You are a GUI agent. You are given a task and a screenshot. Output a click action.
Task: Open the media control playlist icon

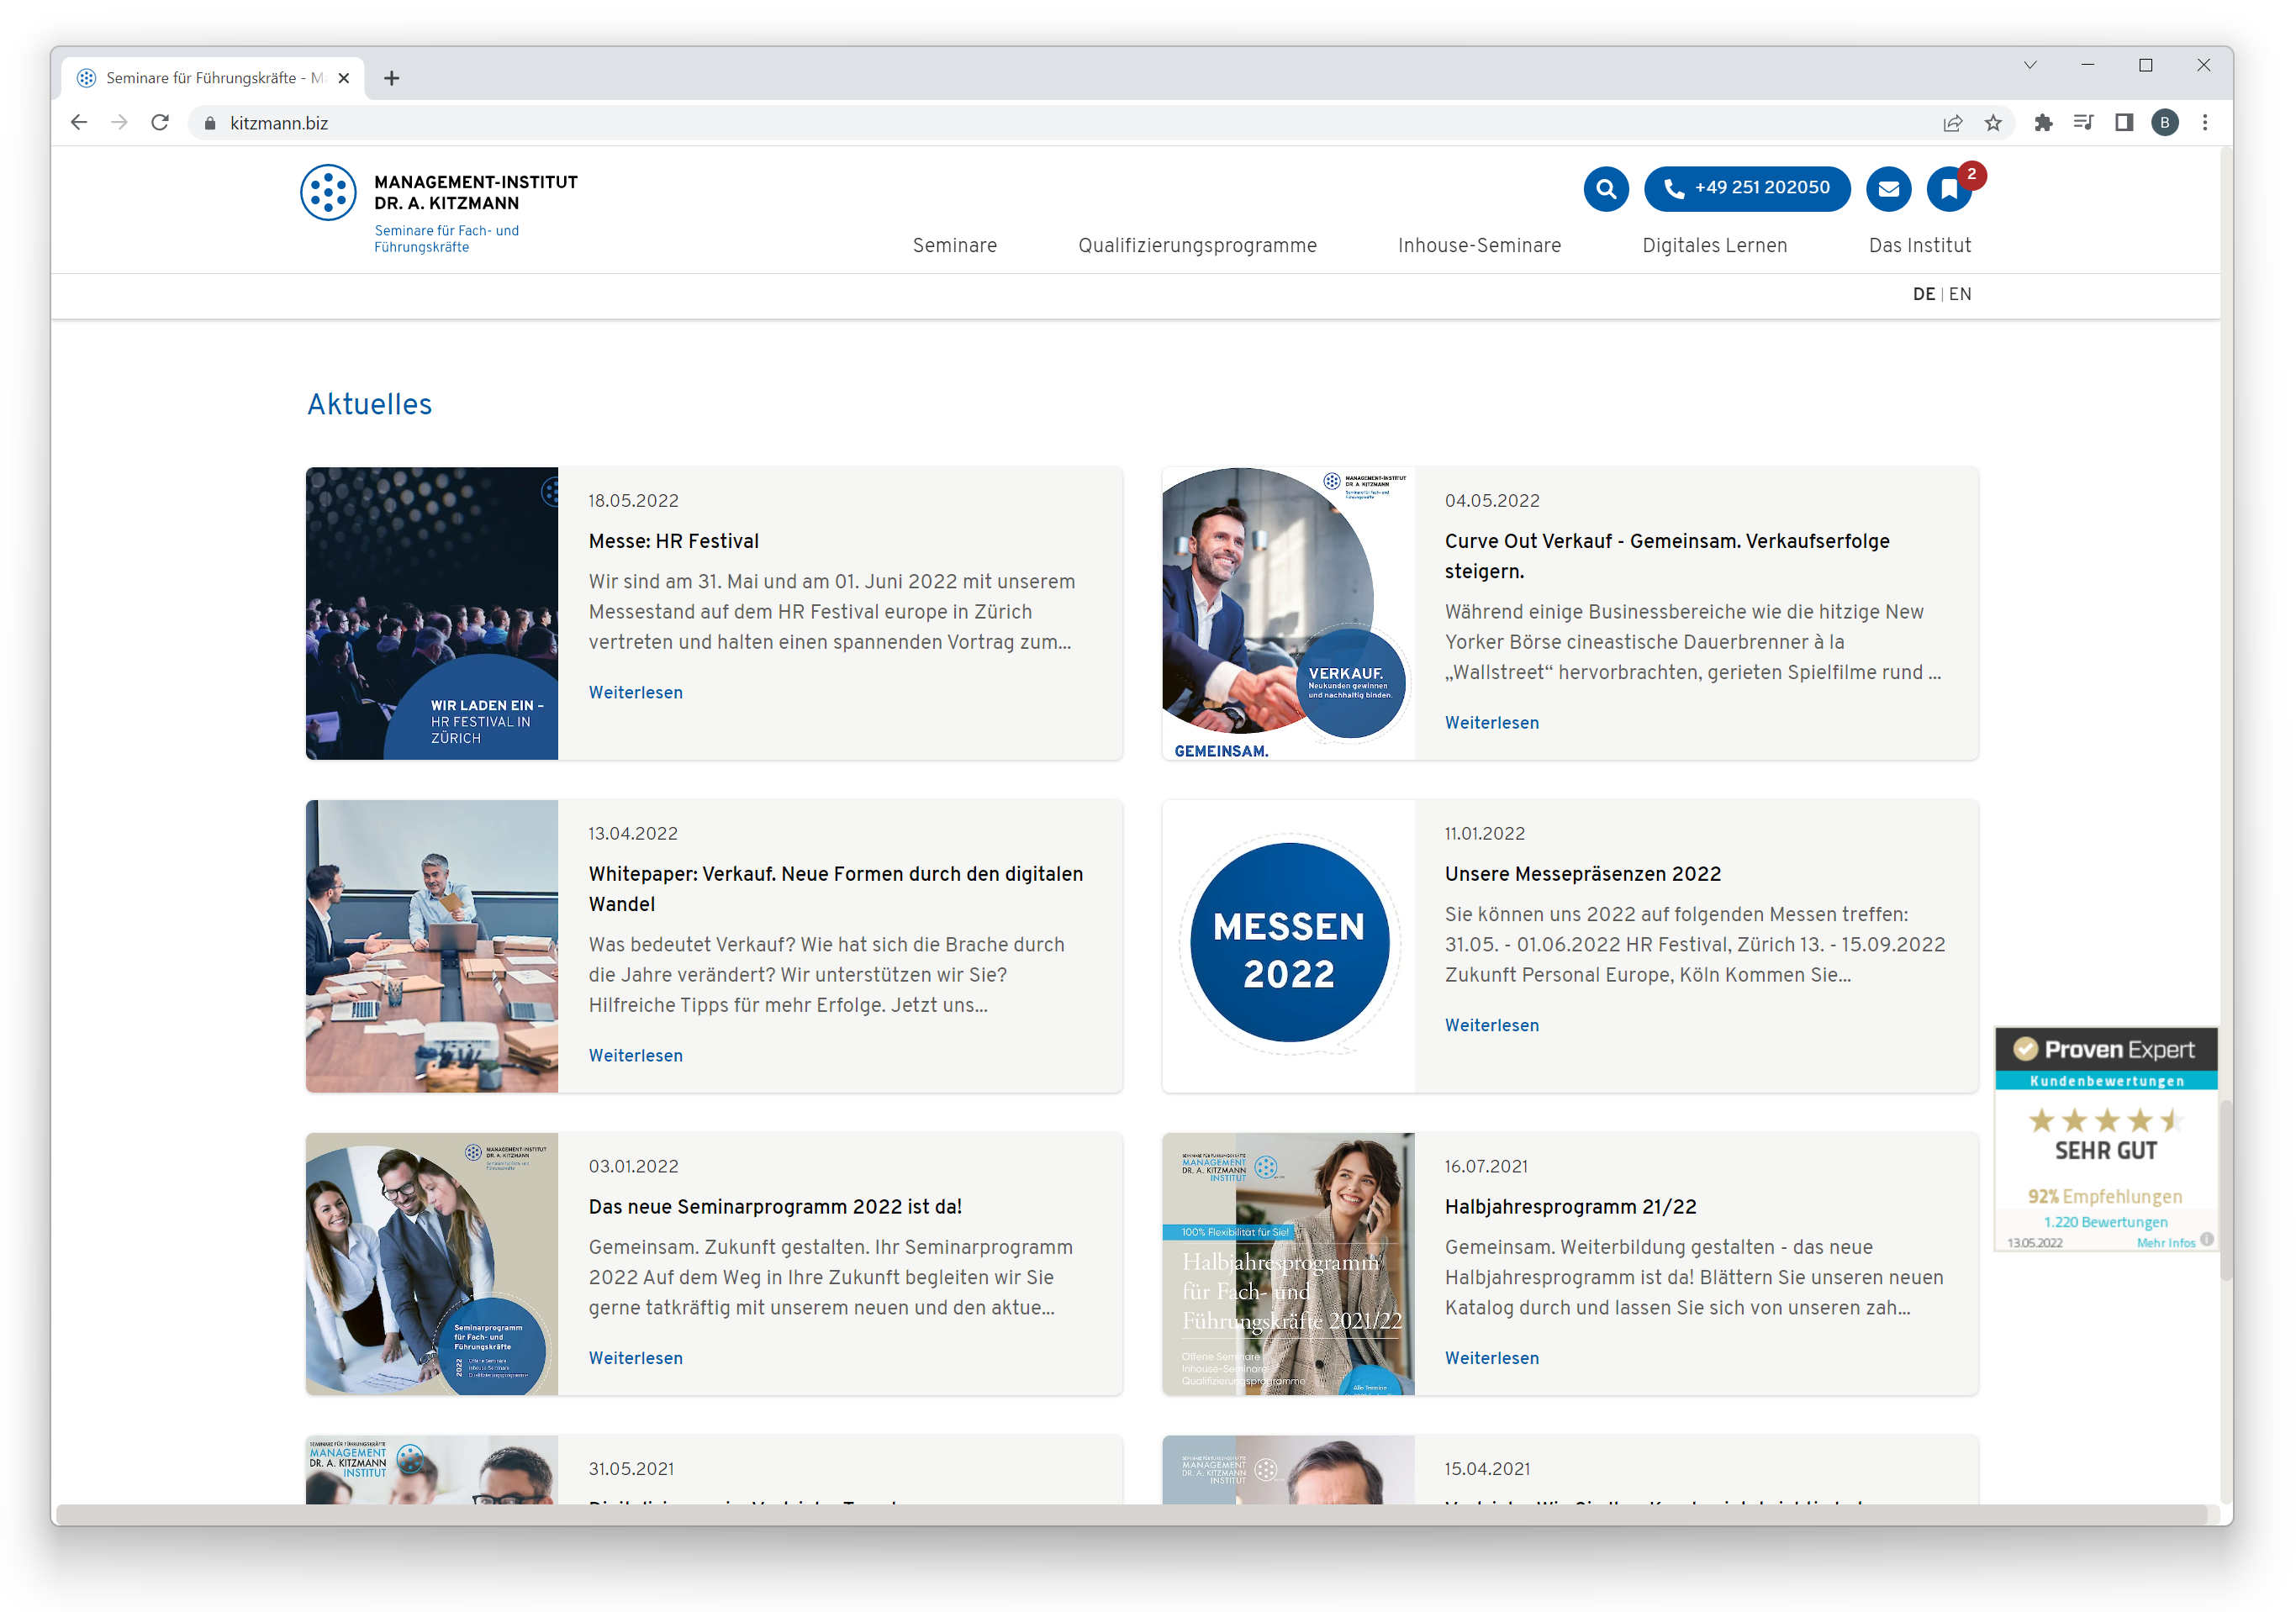[2083, 122]
